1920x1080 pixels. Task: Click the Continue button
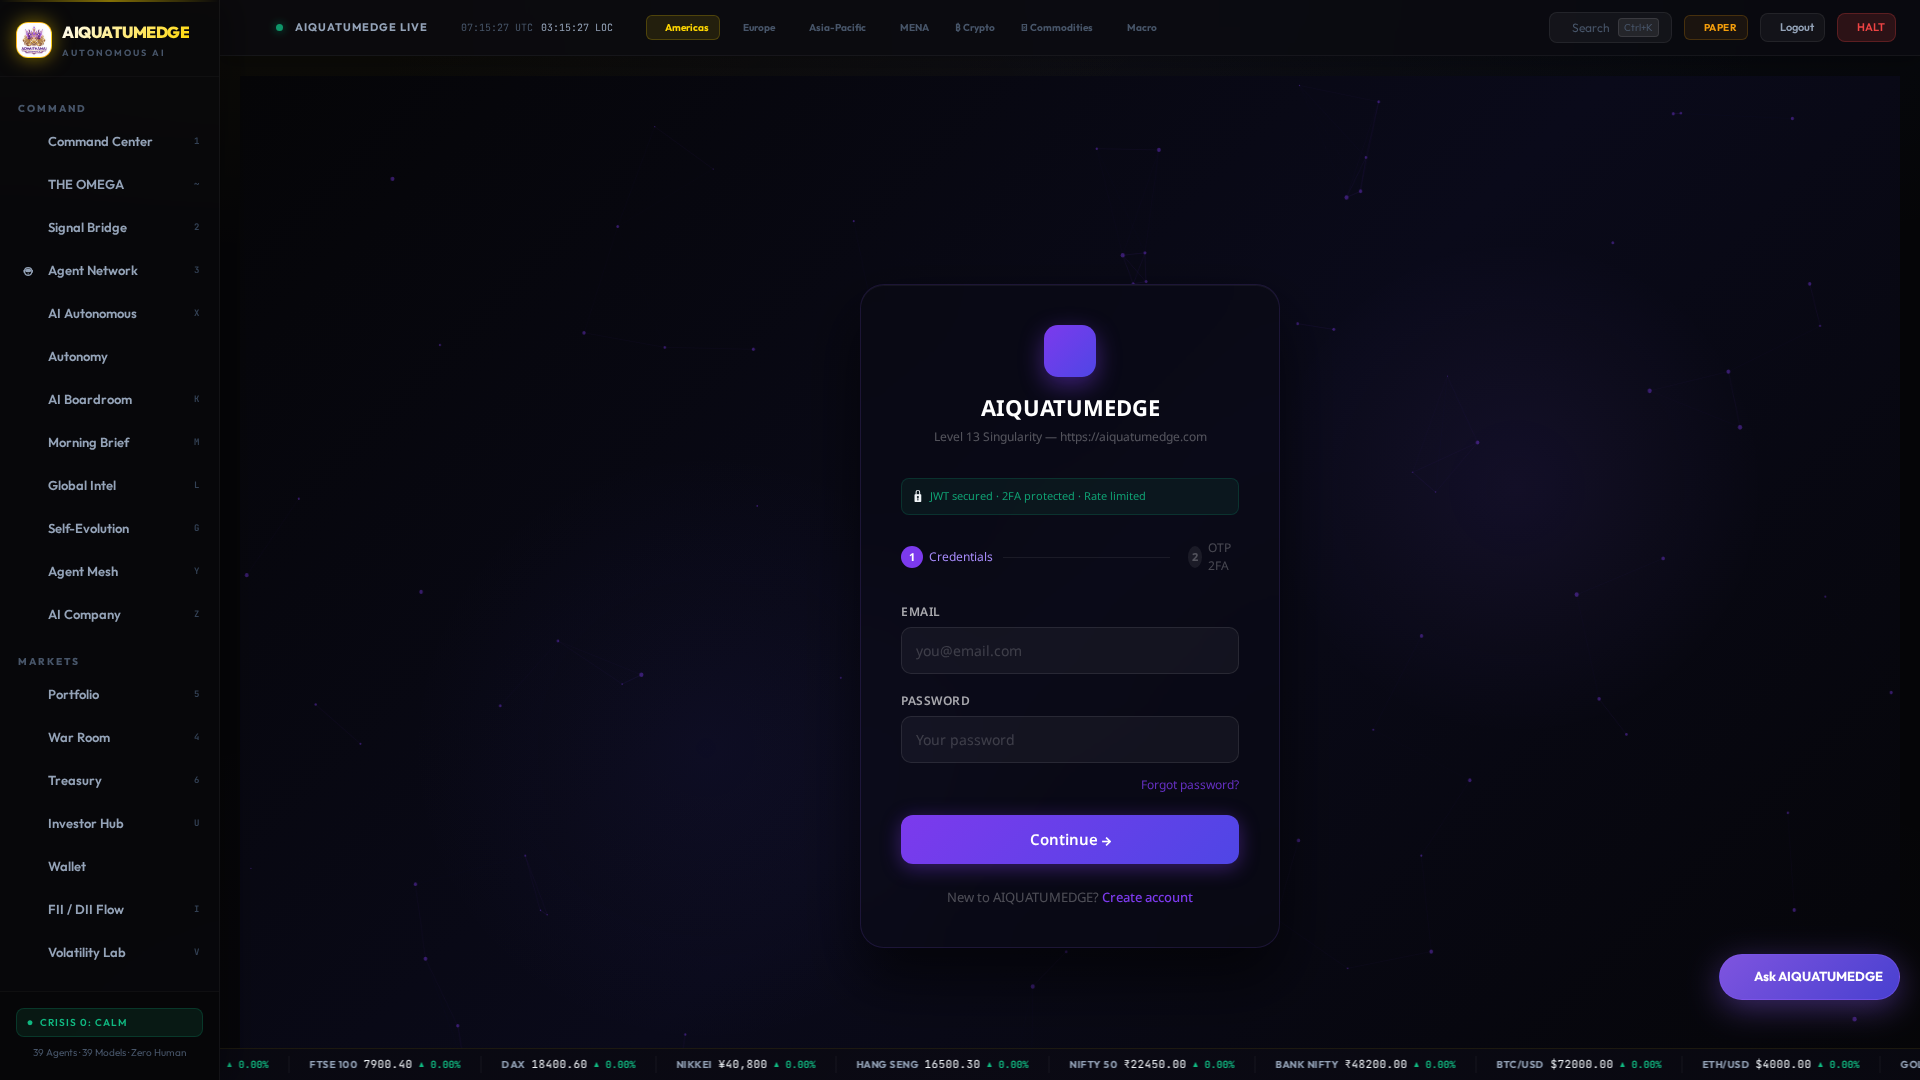click(1070, 840)
